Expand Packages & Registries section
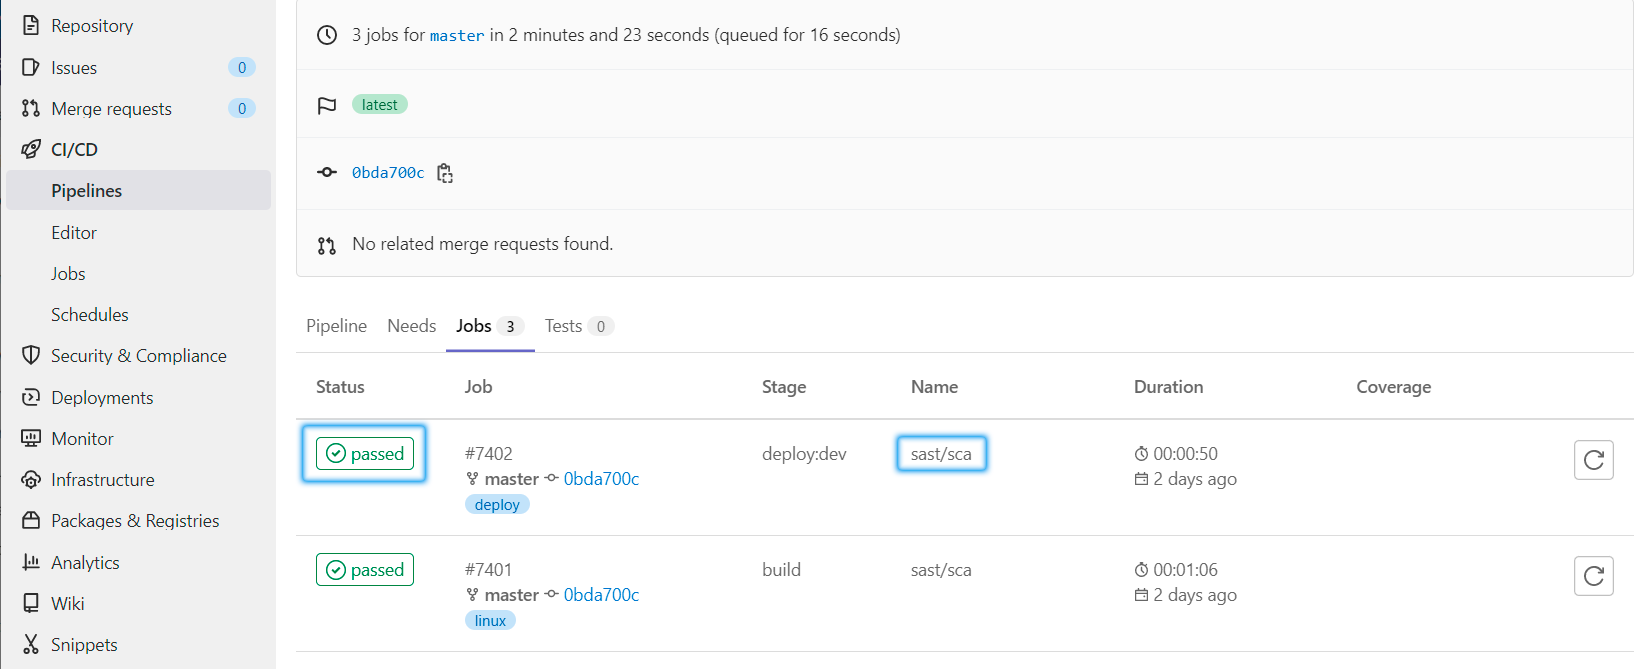This screenshot has height=669, width=1647. coord(135,521)
